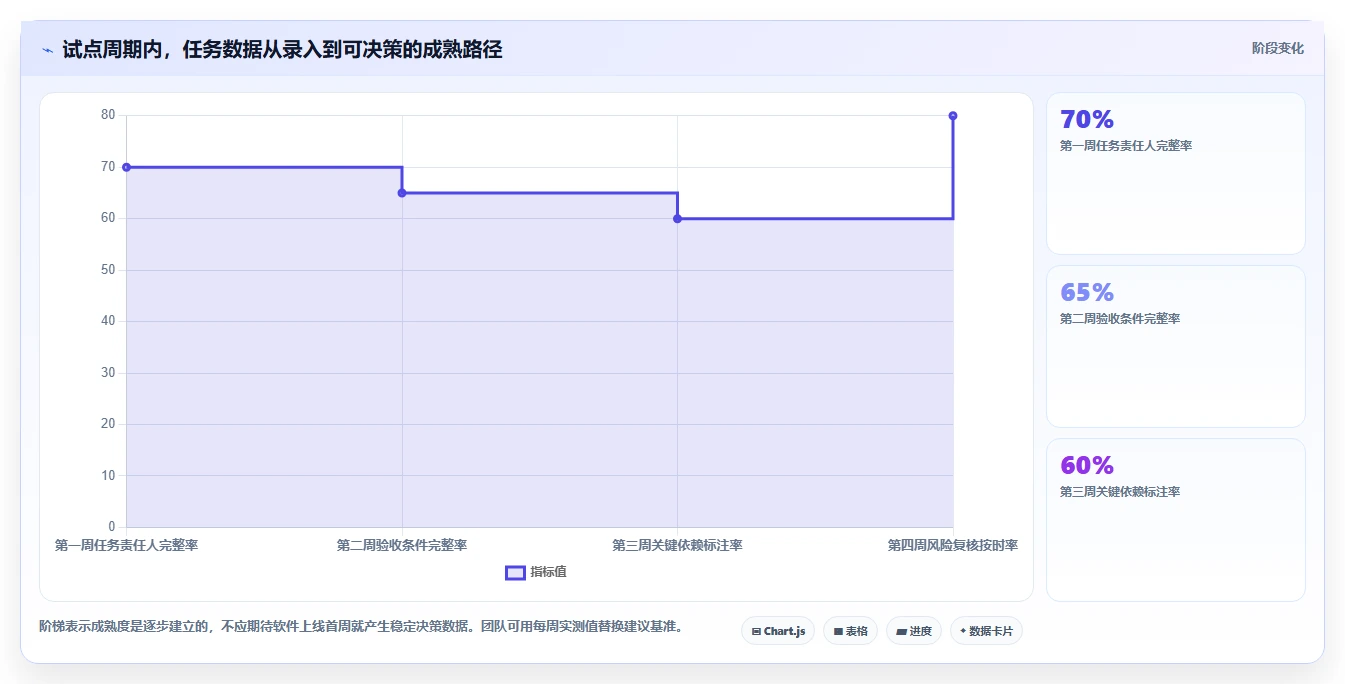Click the chart data point at 70
This screenshot has width=1345, height=684.
point(126,167)
